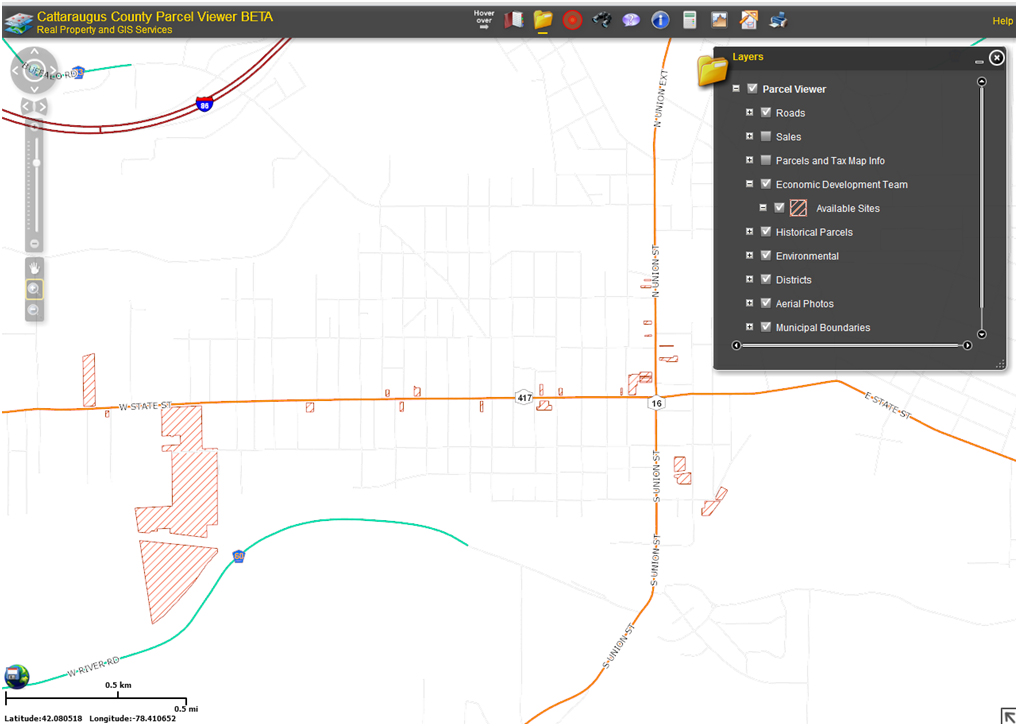Minimize the Layers panel
This screenshot has height=726, width=1018.
(x=979, y=62)
